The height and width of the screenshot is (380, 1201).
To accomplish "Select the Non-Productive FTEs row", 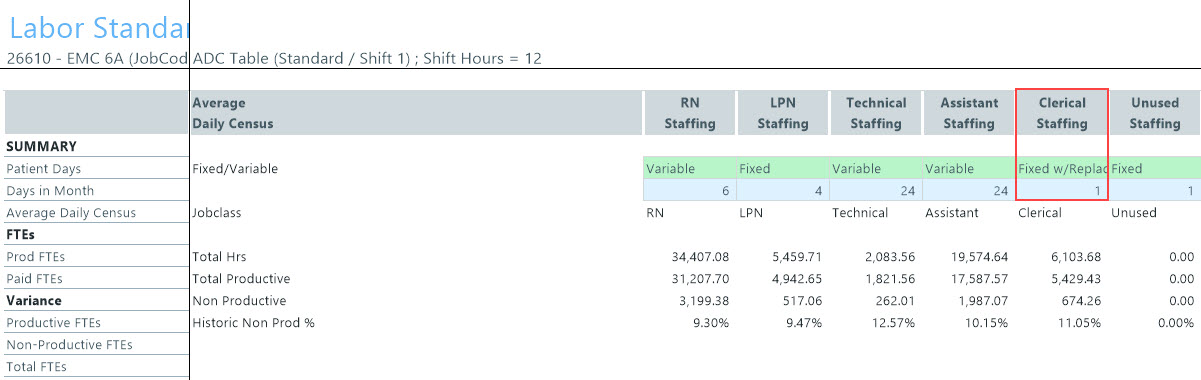I will pos(96,344).
